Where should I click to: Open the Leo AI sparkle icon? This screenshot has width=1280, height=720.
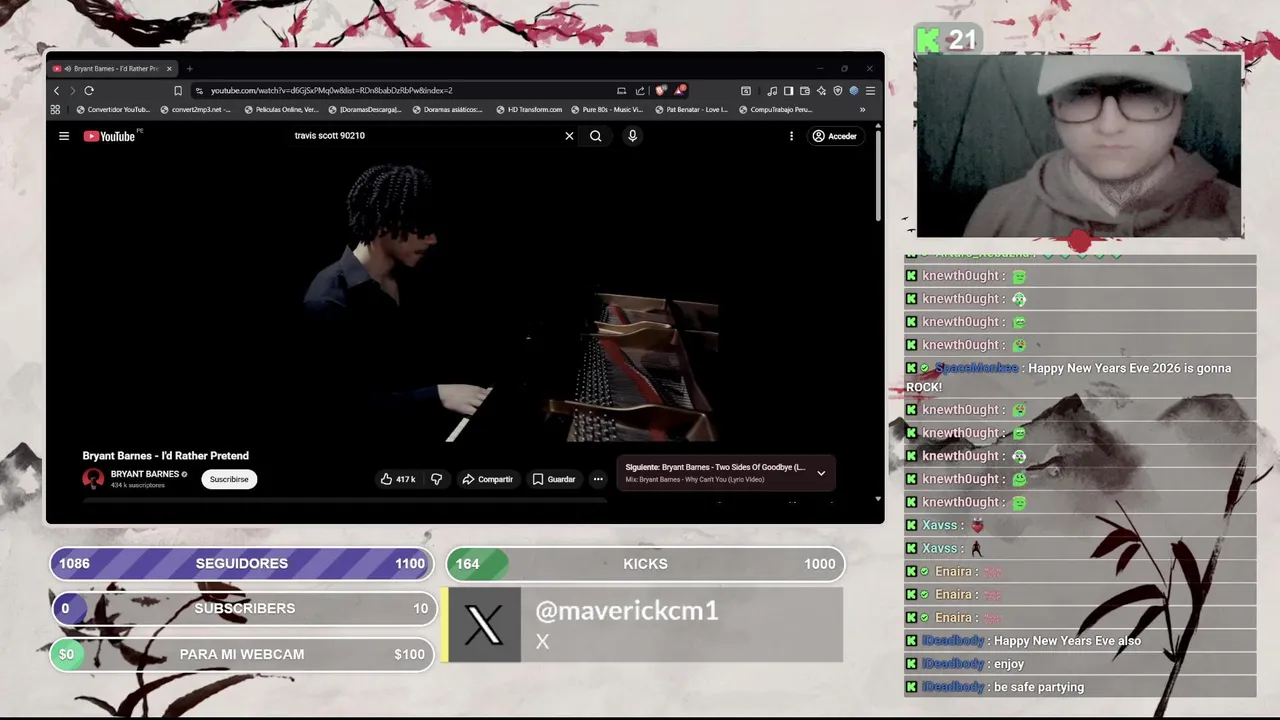point(821,90)
